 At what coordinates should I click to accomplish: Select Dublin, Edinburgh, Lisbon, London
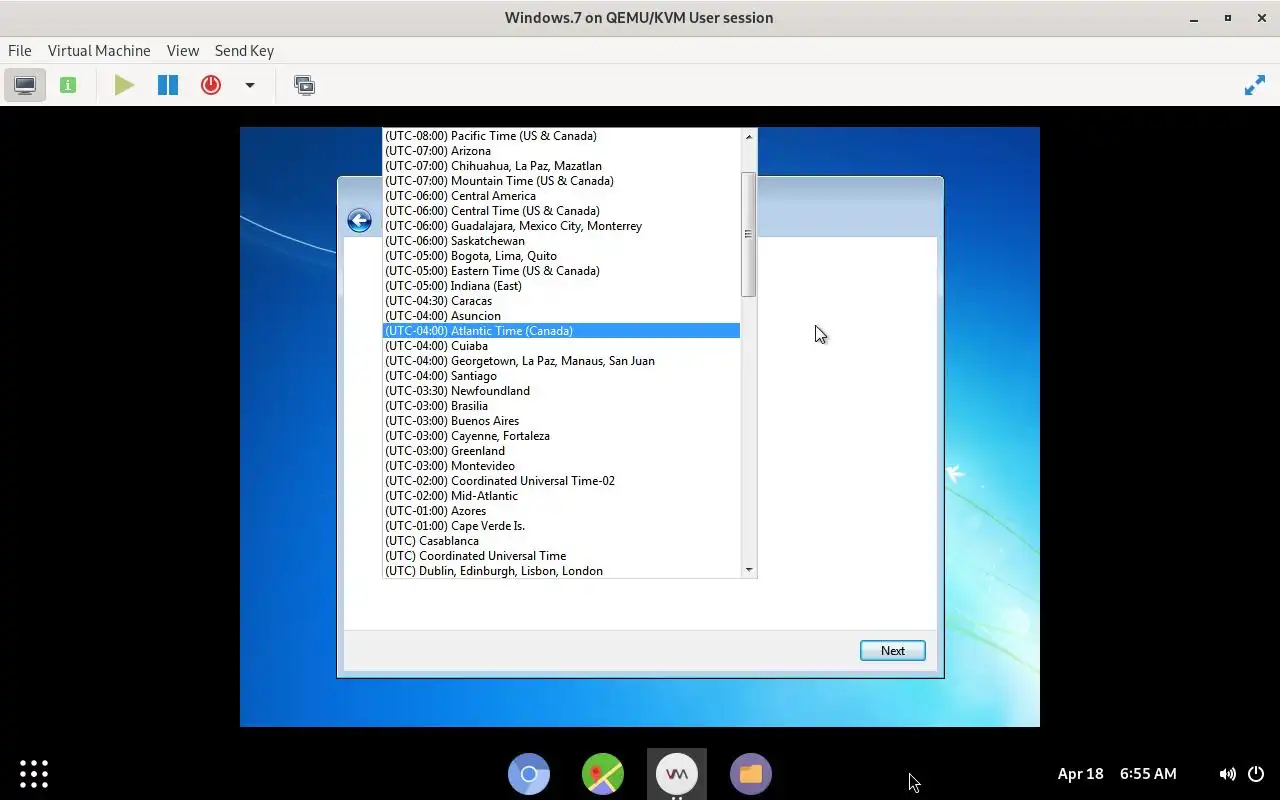[561, 570]
